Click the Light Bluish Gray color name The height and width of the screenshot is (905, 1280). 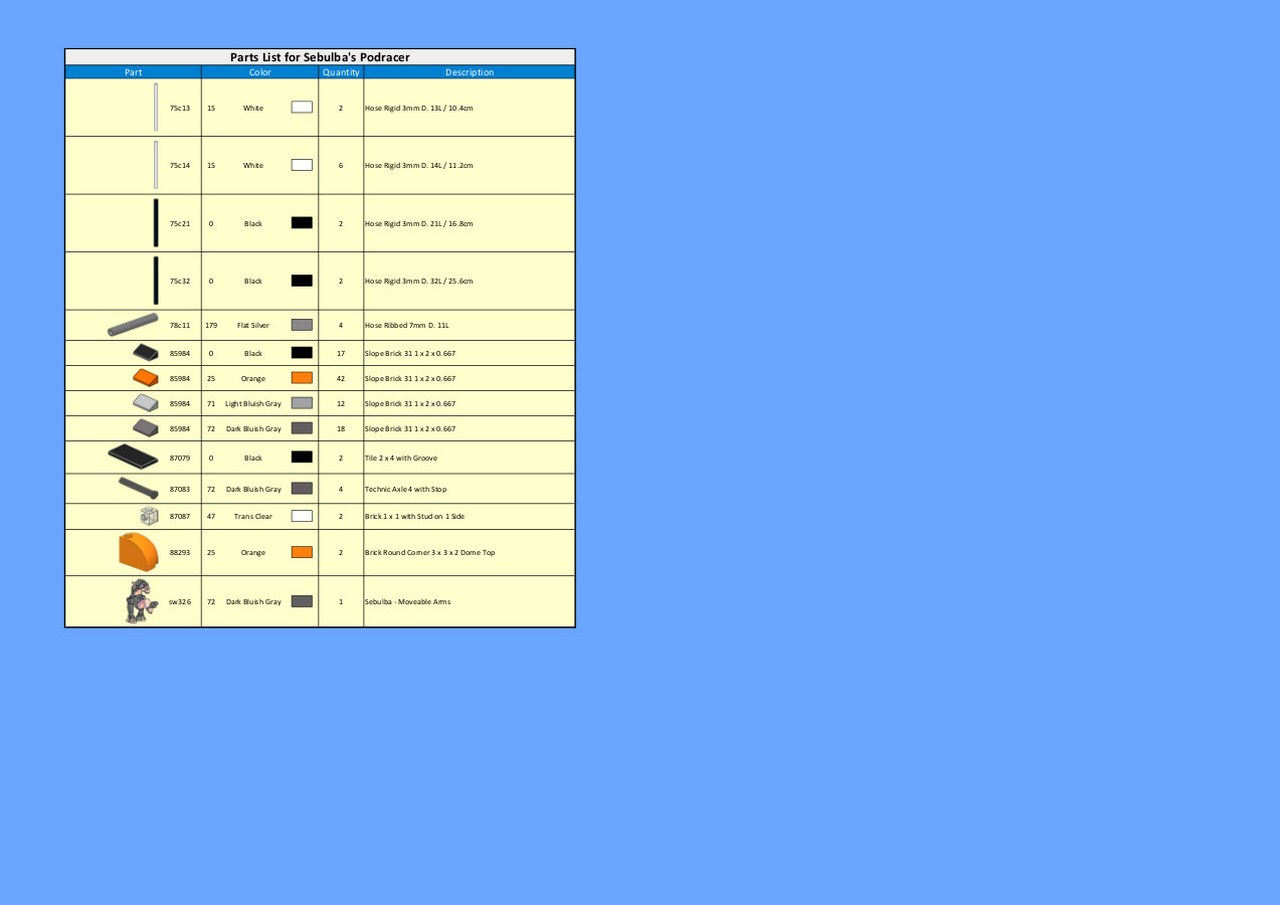pos(253,404)
